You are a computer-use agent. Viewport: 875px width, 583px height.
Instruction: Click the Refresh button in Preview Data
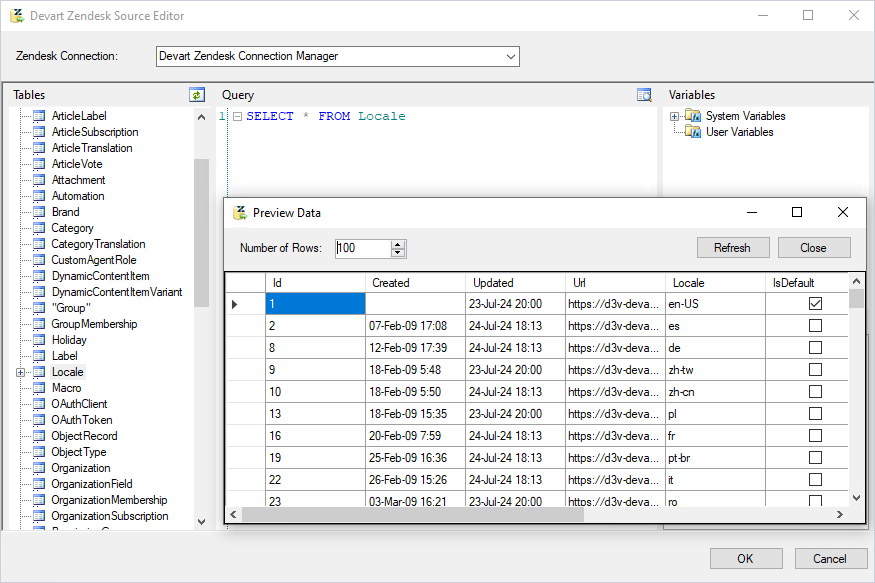pos(733,247)
